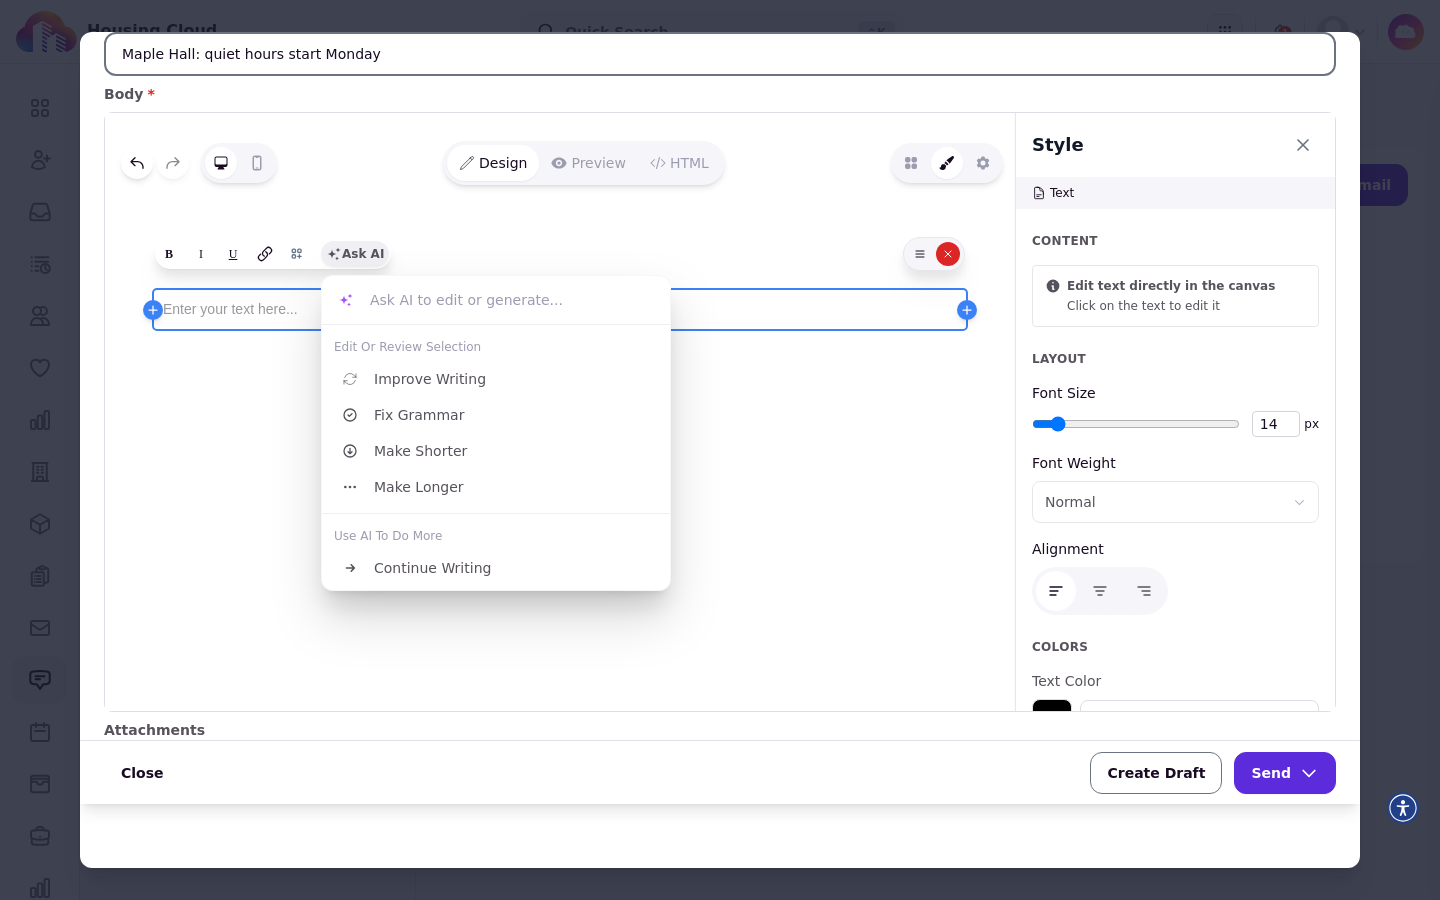The width and height of the screenshot is (1440, 900).
Task: Toggle italic formatting
Action: click(x=201, y=254)
